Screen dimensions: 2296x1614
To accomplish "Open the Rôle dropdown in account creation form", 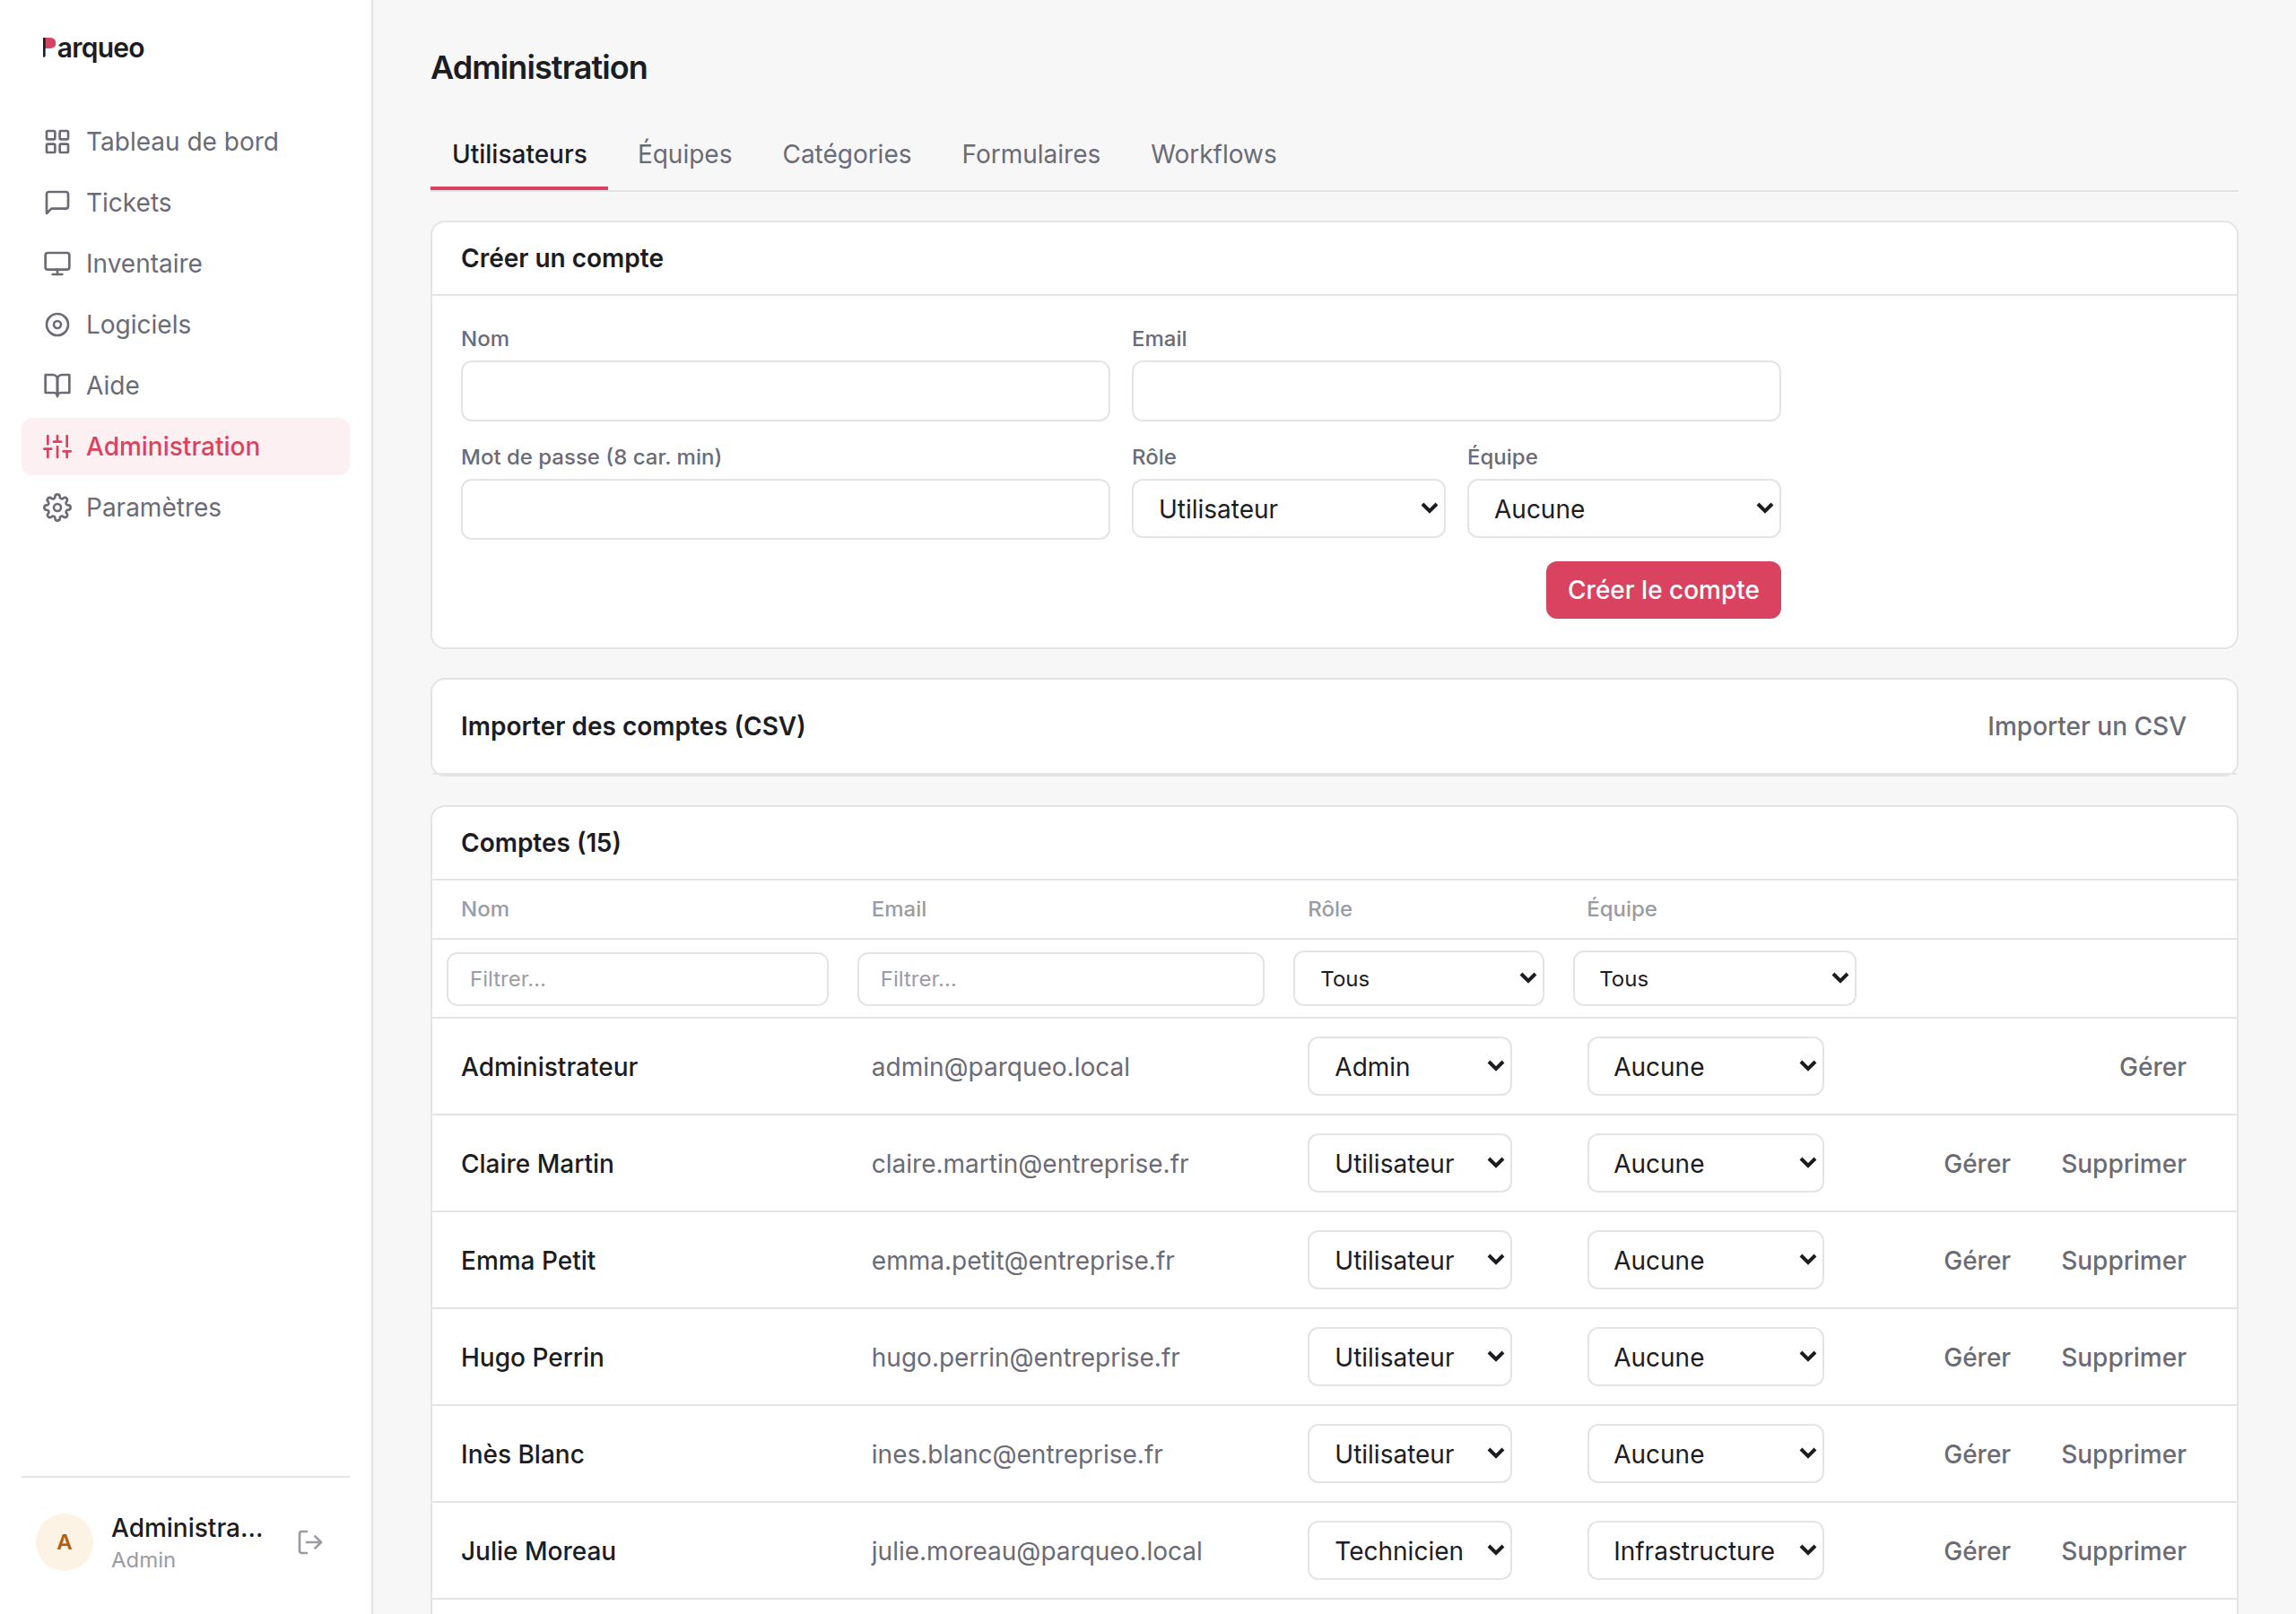I will tap(1288, 509).
